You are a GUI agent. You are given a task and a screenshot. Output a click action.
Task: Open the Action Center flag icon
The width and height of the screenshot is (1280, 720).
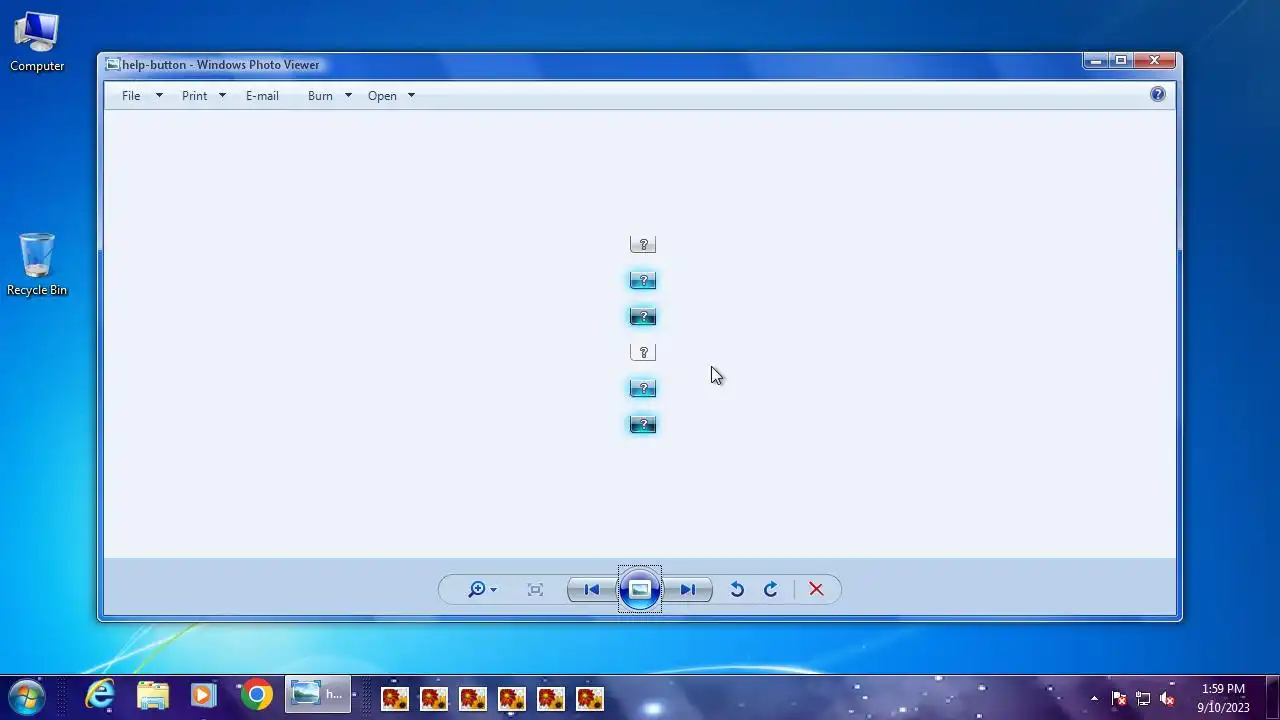tap(1119, 698)
